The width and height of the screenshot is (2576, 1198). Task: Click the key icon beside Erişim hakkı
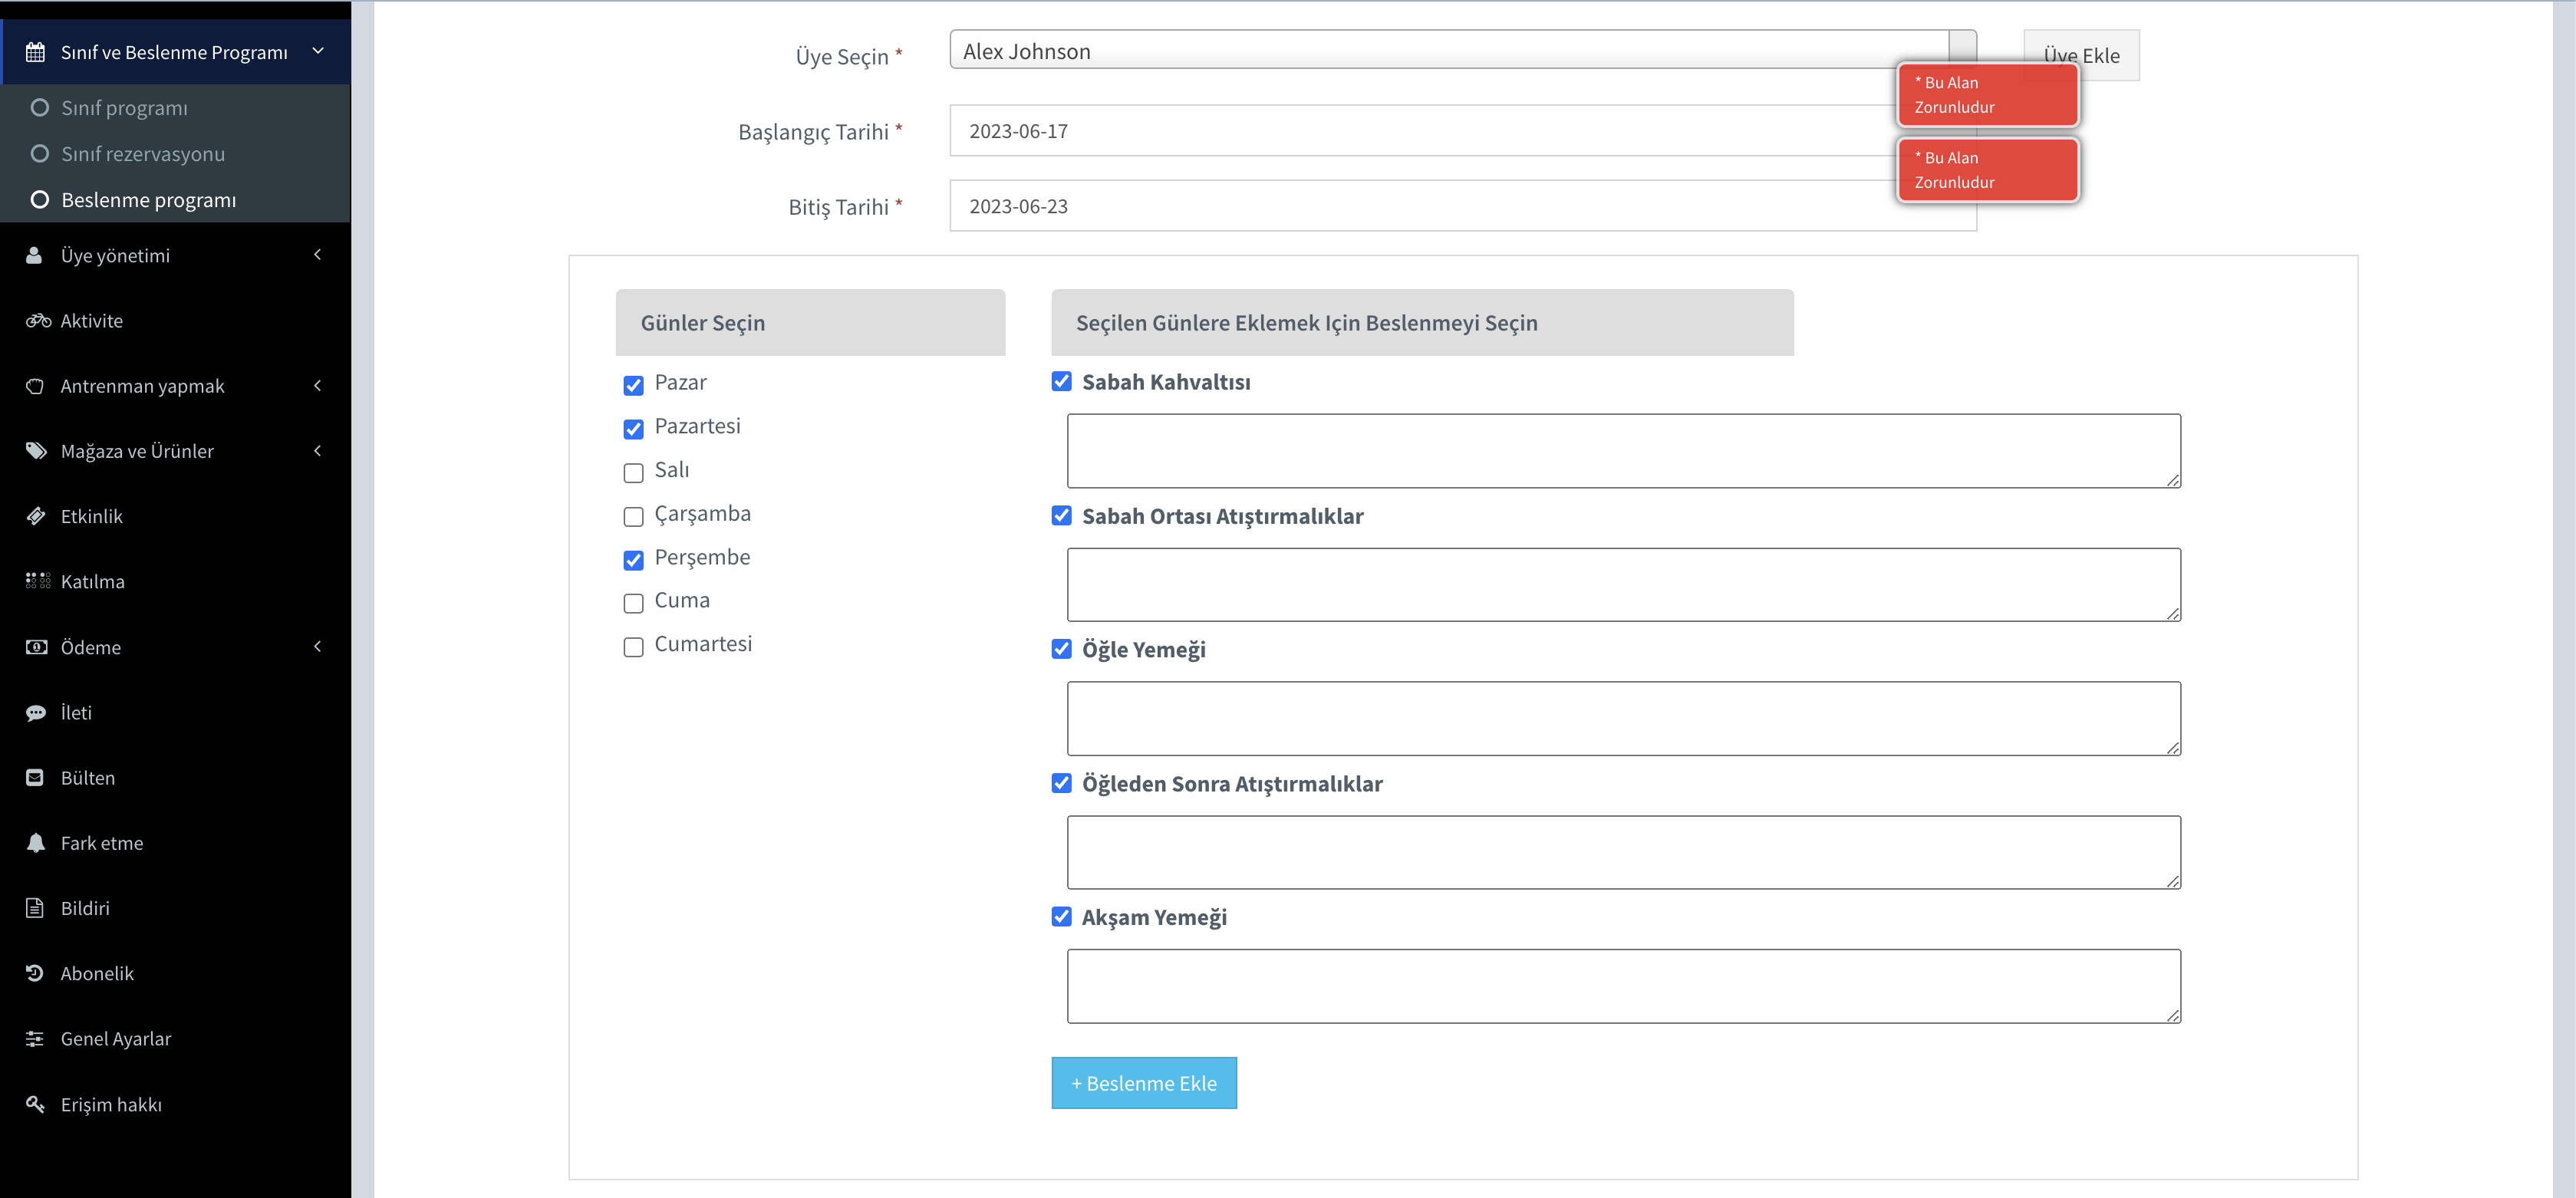point(35,1104)
